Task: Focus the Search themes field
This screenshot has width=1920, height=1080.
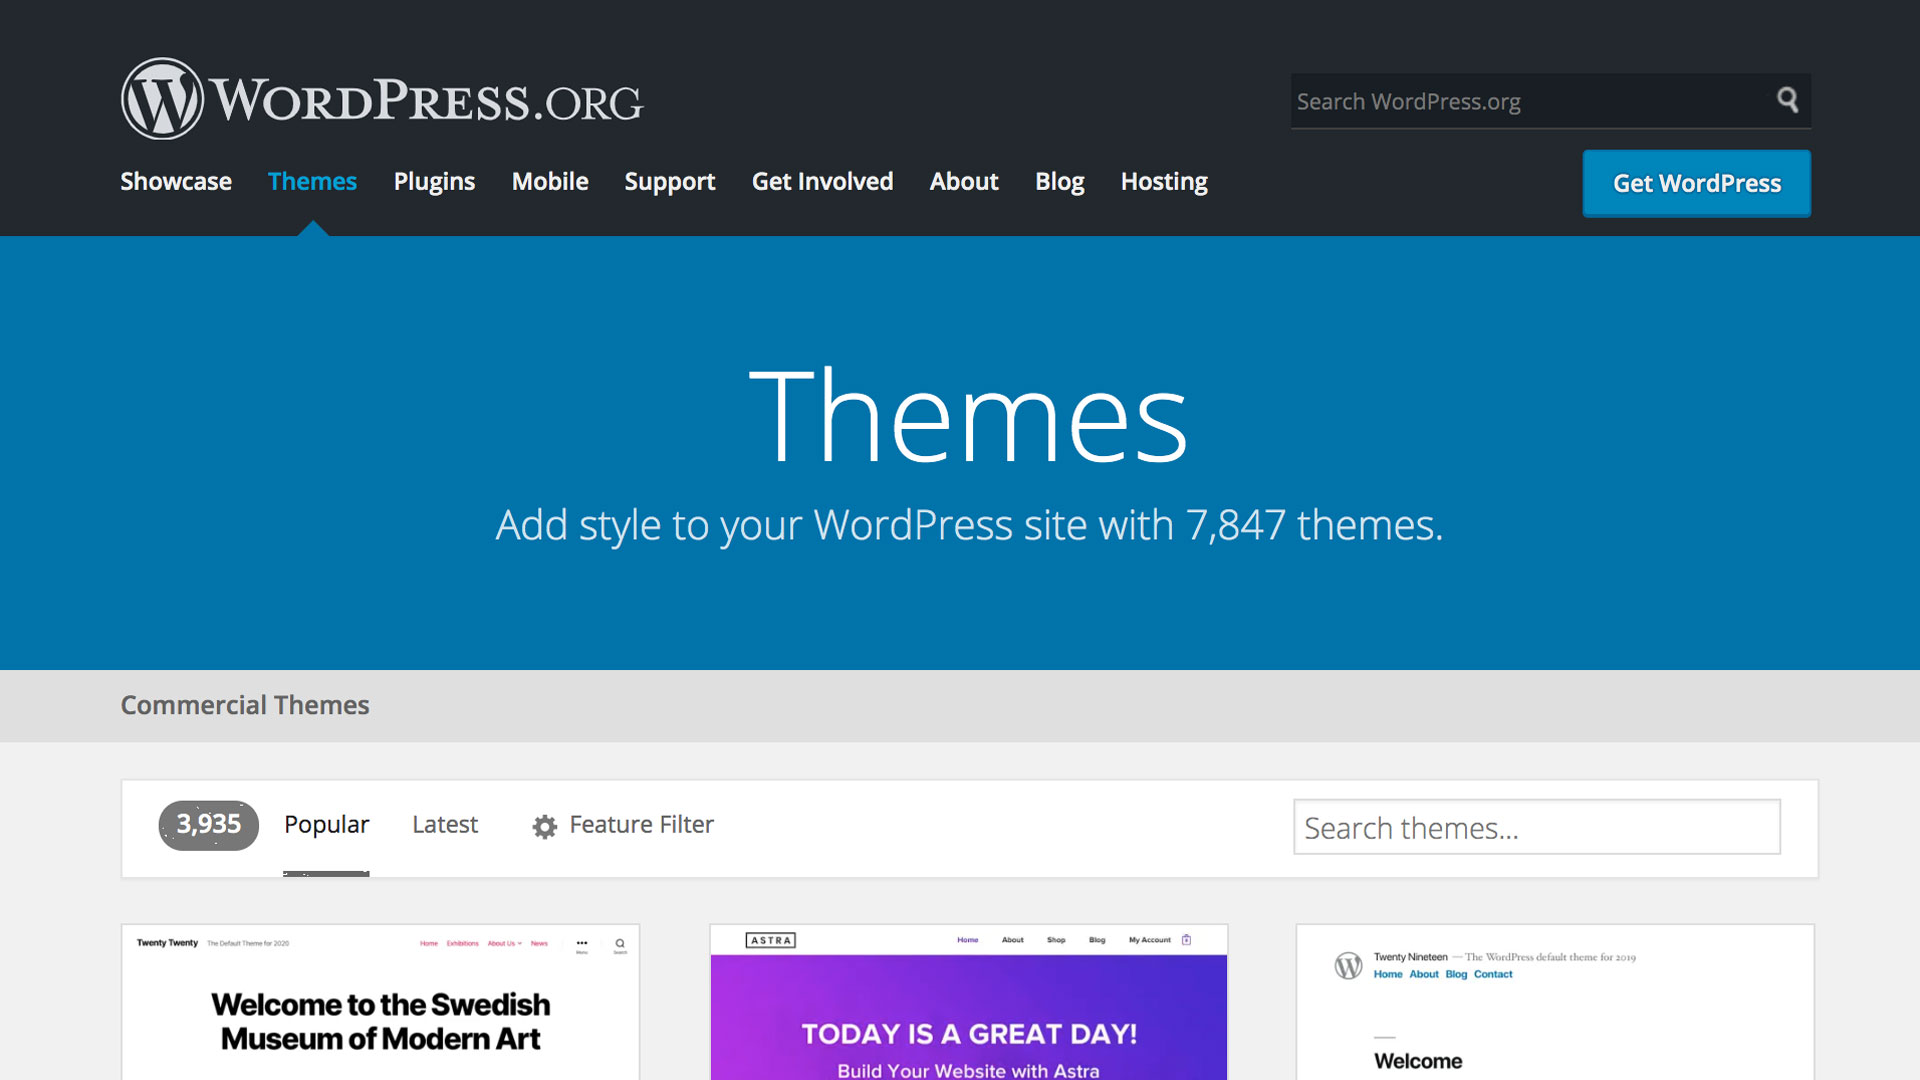Action: 1537,827
